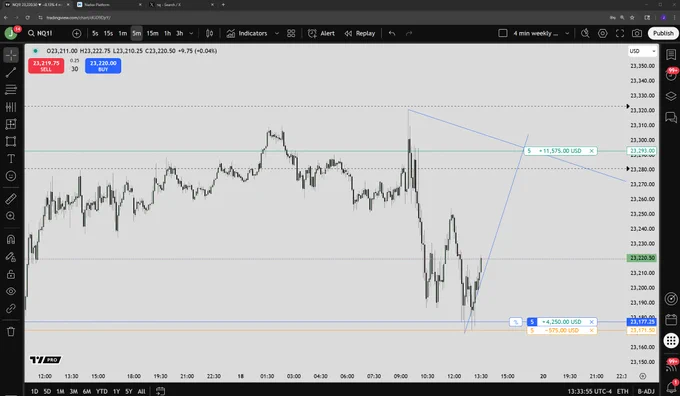Select the Text annotation tool
Viewport: 680px width, 396px height.
pos(11,159)
